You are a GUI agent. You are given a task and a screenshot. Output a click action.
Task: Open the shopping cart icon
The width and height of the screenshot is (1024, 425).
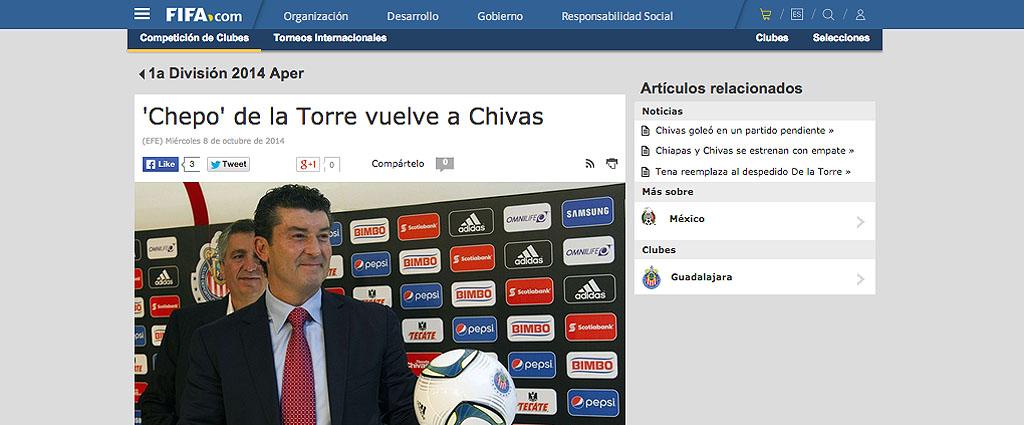coord(765,14)
